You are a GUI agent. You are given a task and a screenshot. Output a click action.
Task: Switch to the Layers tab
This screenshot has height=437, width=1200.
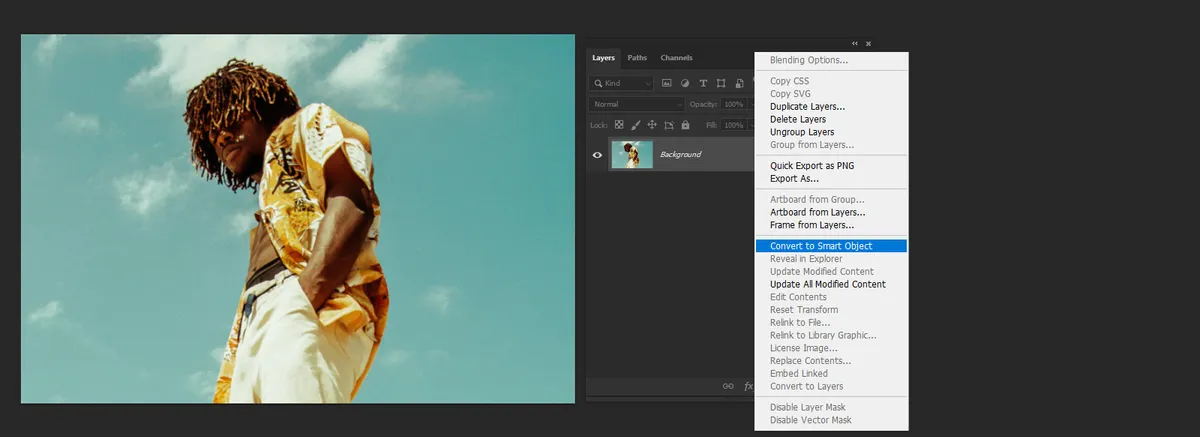click(604, 58)
